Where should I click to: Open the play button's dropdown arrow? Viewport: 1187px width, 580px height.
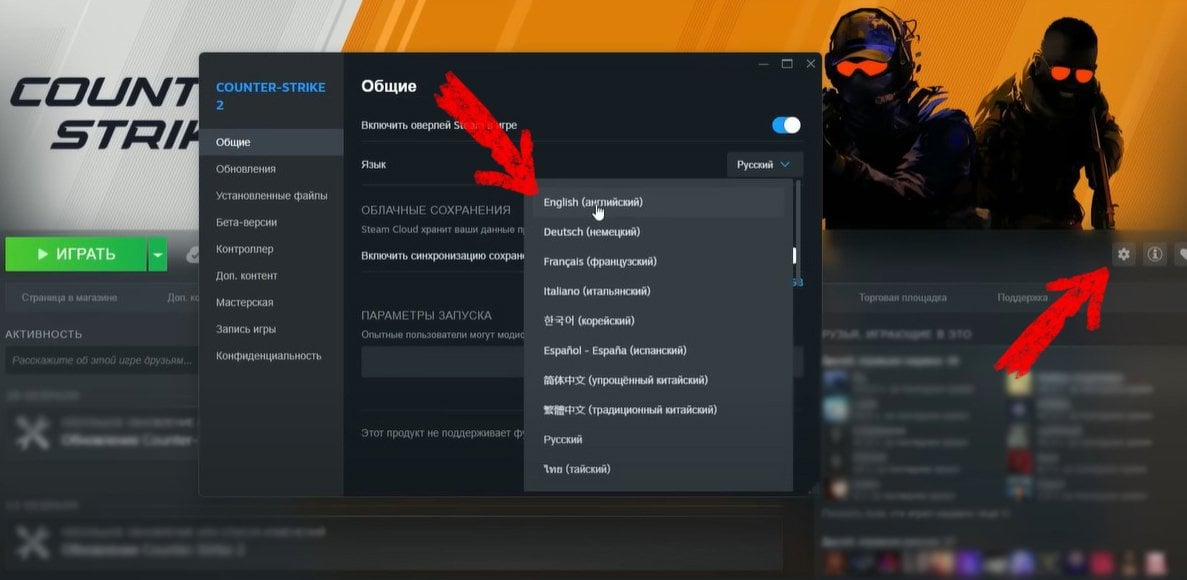point(157,254)
